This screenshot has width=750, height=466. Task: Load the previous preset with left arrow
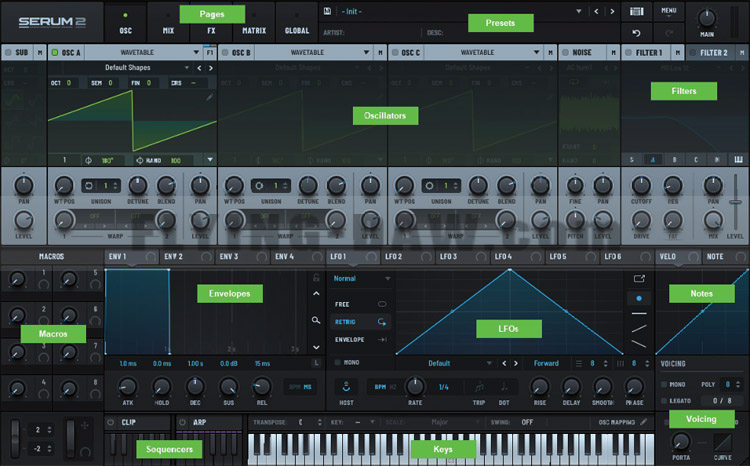[596, 11]
